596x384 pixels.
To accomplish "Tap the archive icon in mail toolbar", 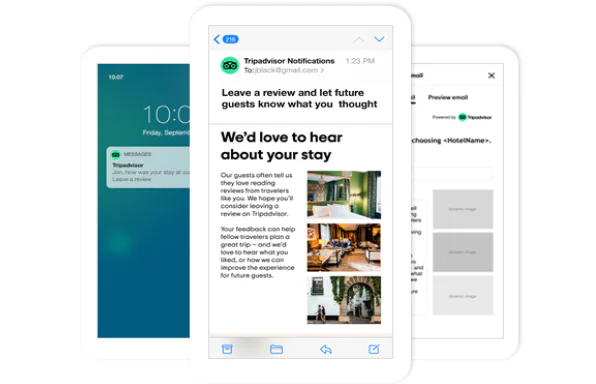I will 227,349.
